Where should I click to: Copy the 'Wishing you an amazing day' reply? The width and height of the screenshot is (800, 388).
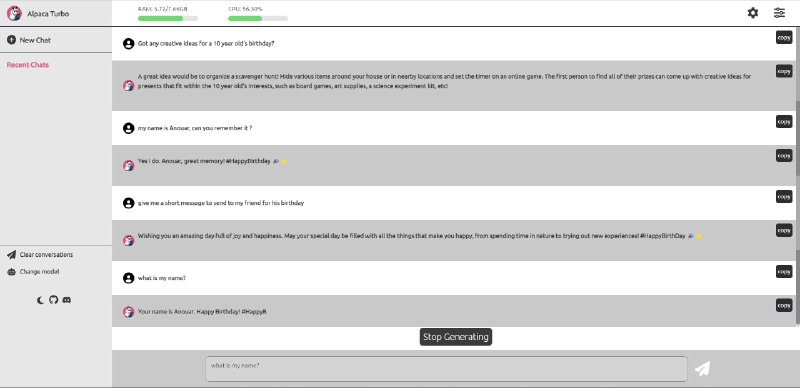point(784,230)
